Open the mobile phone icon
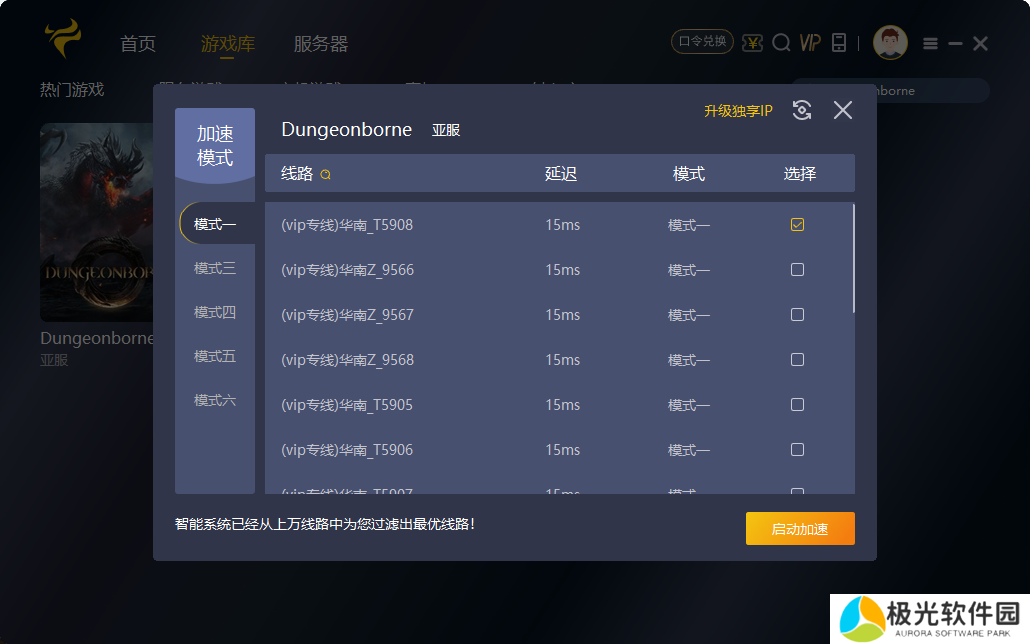This screenshot has height=644, width=1030. click(x=839, y=43)
